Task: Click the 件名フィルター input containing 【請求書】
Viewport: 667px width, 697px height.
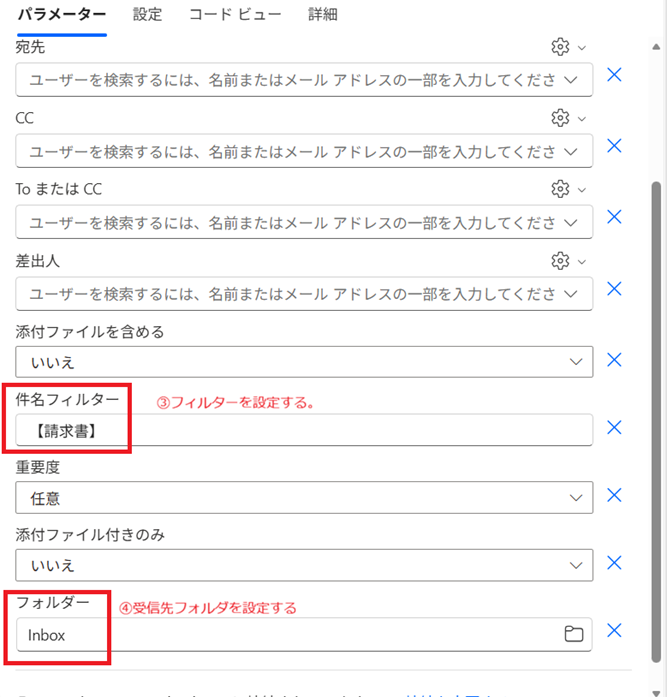Action: 300,430
